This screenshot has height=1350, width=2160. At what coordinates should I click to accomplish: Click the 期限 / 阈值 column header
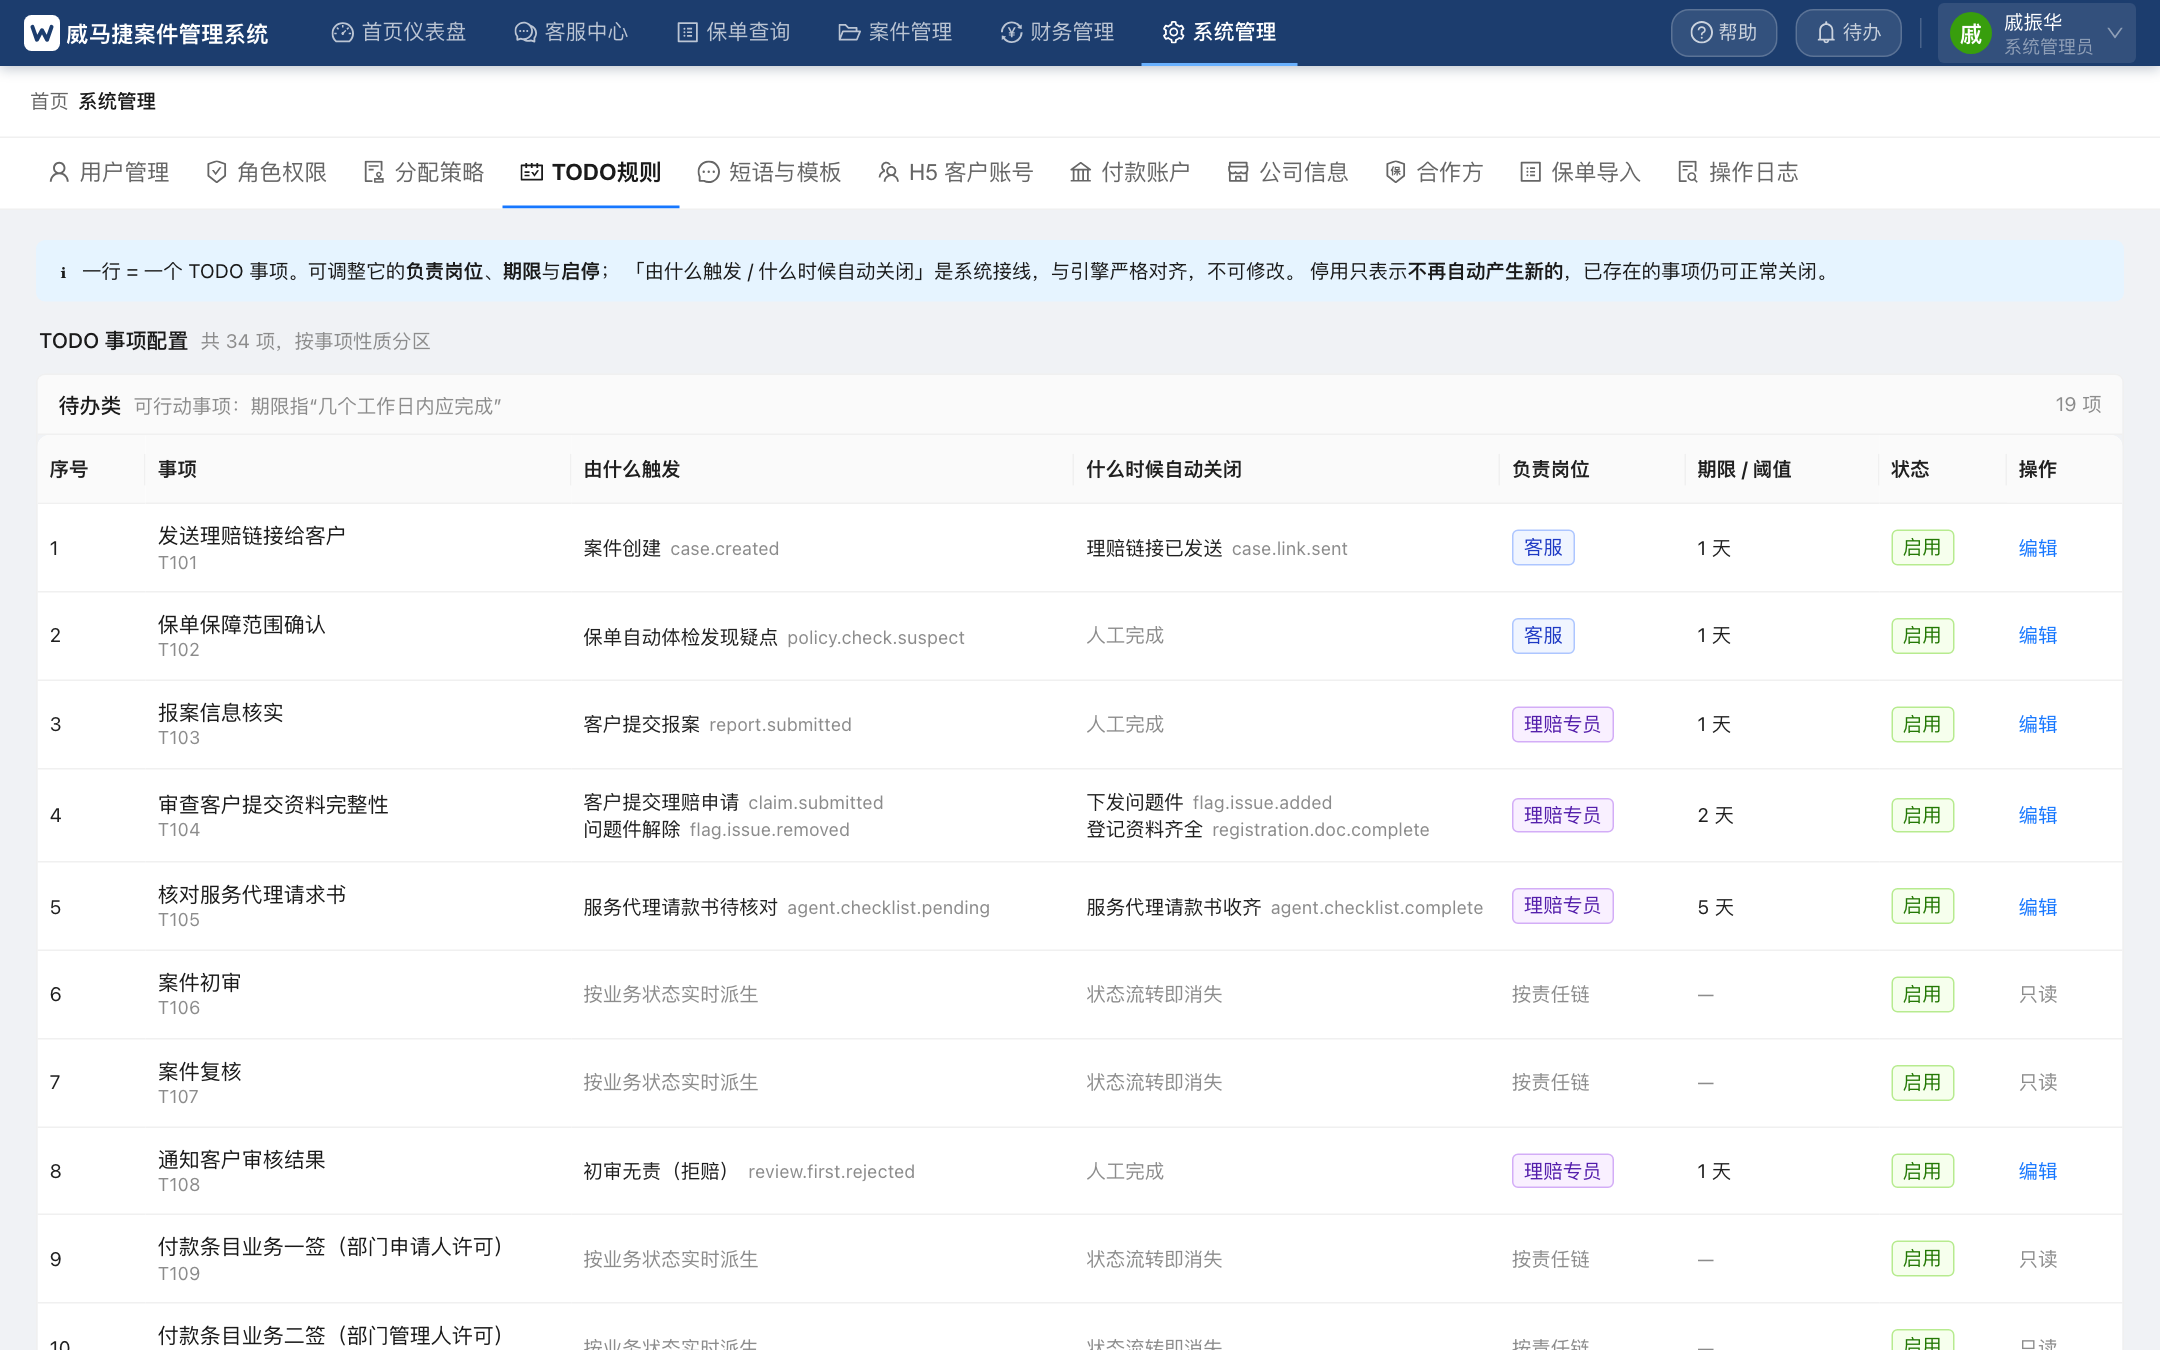1743,469
